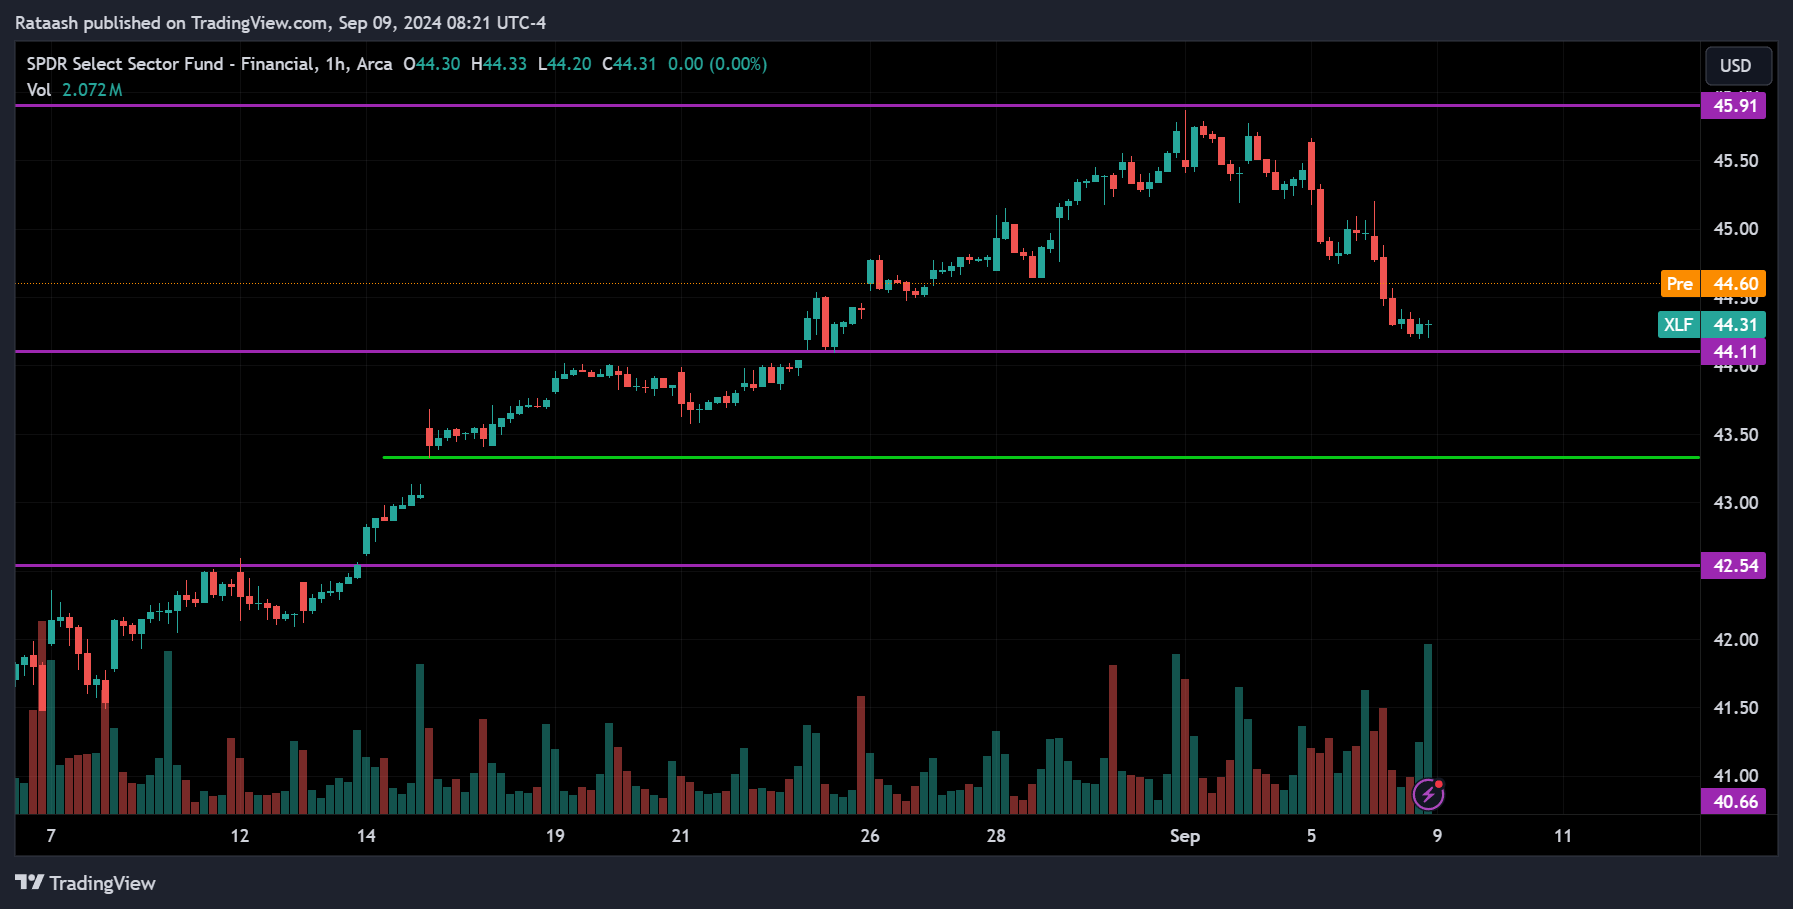Click the XLF 44.31 price tag
This screenshot has height=909, width=1793.
click(x=1712, y=325)
